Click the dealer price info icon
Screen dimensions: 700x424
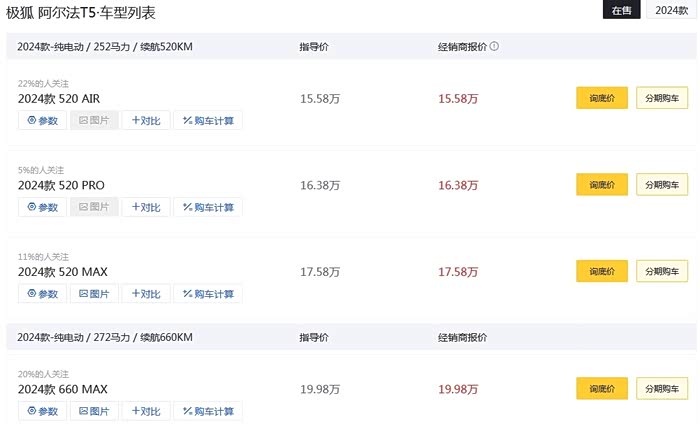tap(494, 47)
